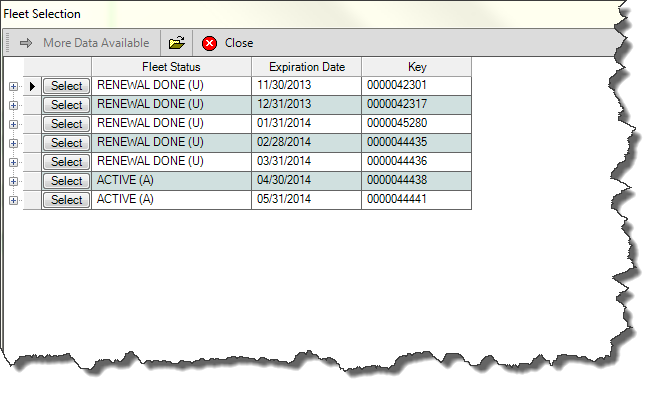
Task: Click ACTIVE (A) cell for 04/30/2014
Action: point(171,181)
